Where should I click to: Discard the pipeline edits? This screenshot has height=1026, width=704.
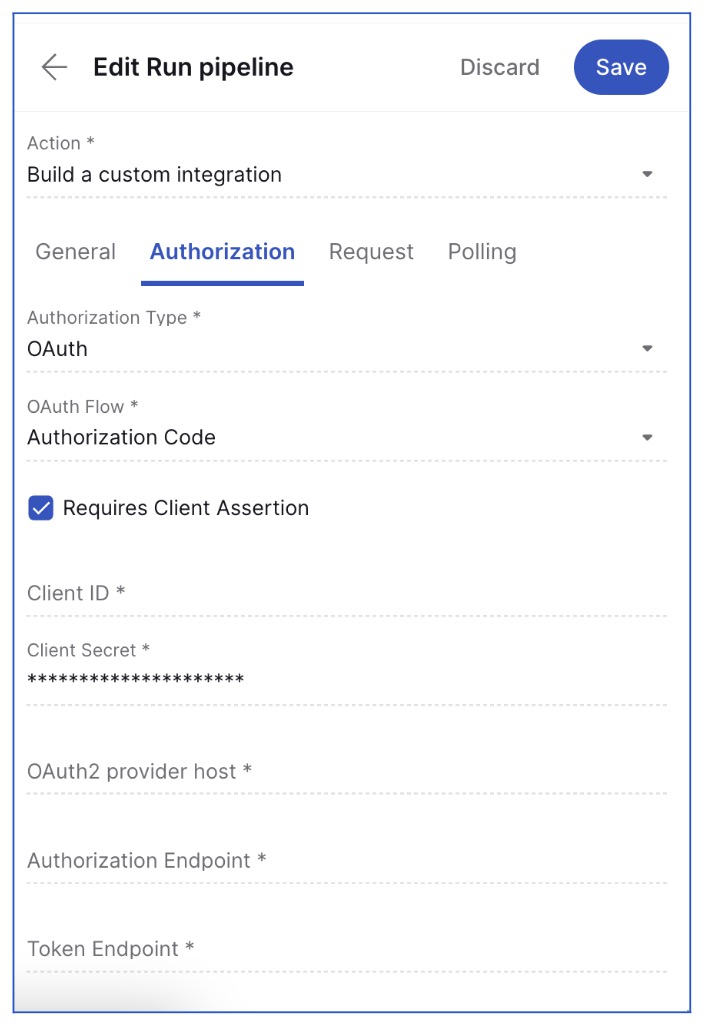click(x=500, y=67)
